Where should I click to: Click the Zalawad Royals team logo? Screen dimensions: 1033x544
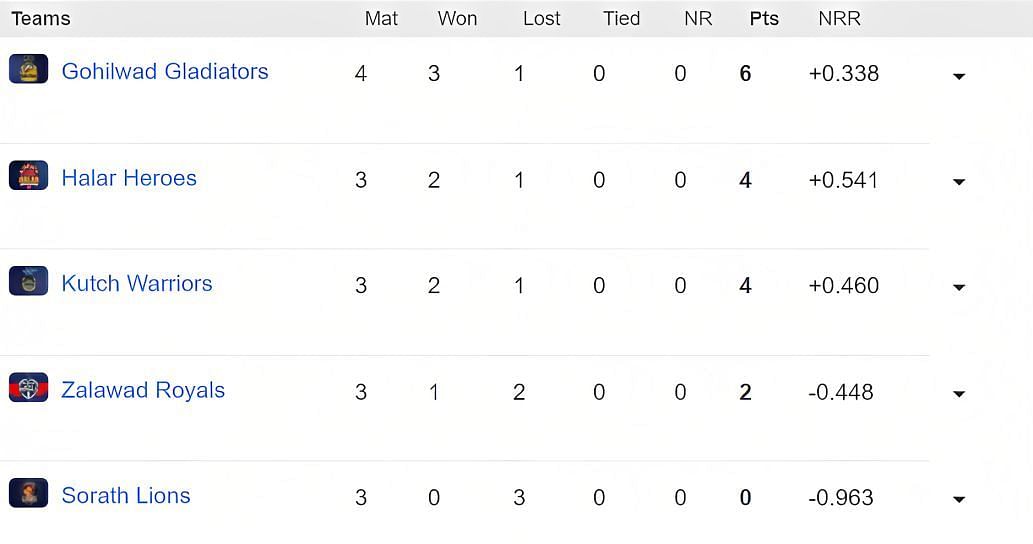click(28, 387)
